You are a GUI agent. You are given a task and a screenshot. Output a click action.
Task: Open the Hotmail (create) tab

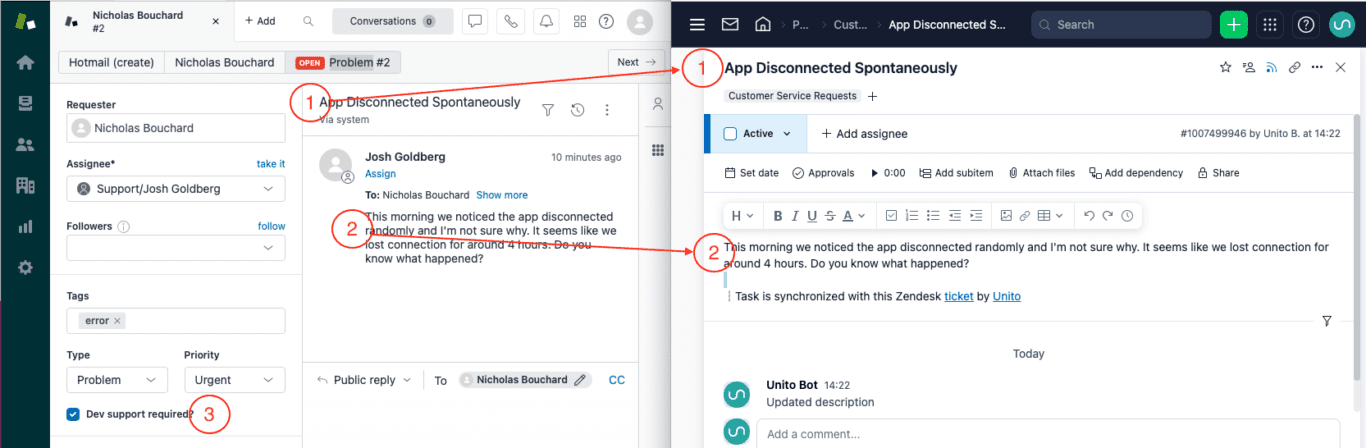[111, 62]
